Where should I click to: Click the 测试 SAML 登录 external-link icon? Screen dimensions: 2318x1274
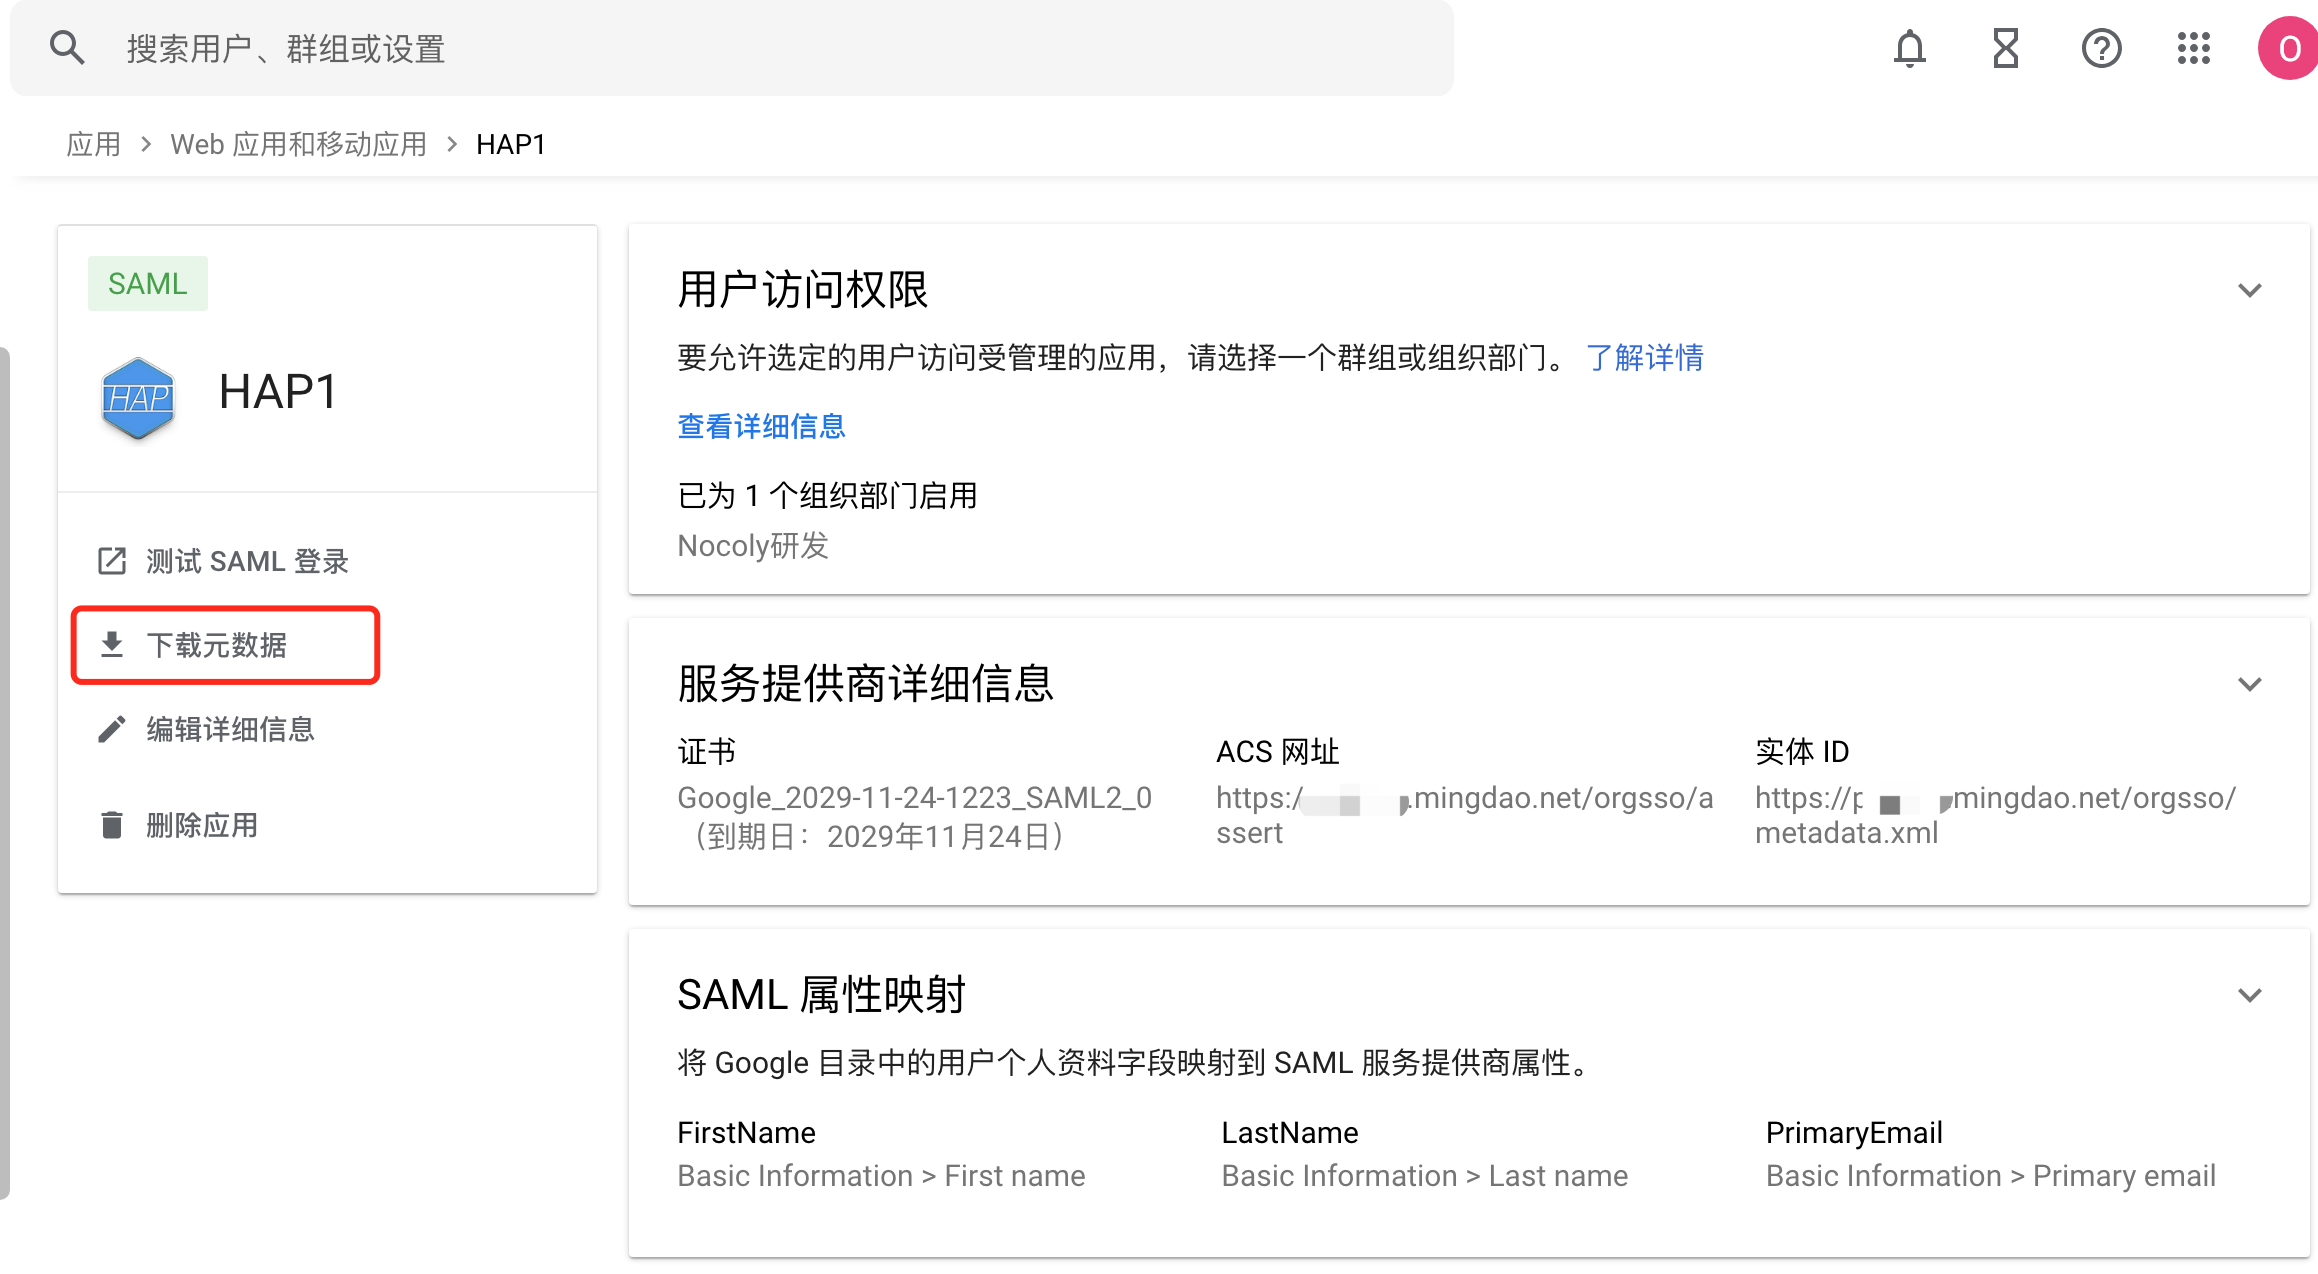tap(112, 561)
